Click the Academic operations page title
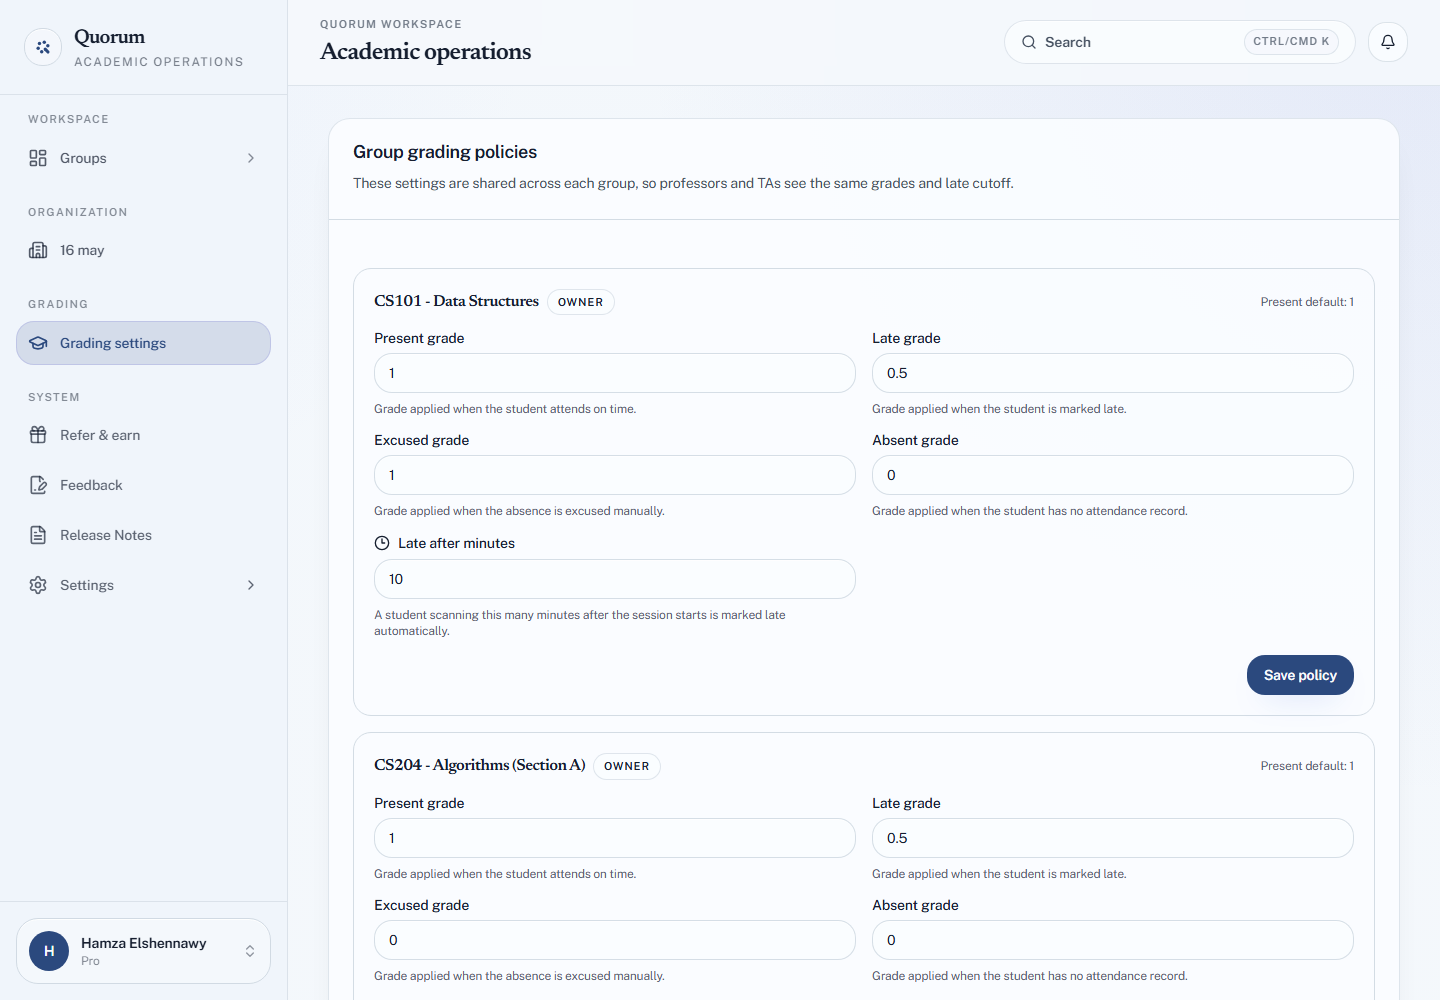Screen dimensions: 1440x1000 (426, 51)
